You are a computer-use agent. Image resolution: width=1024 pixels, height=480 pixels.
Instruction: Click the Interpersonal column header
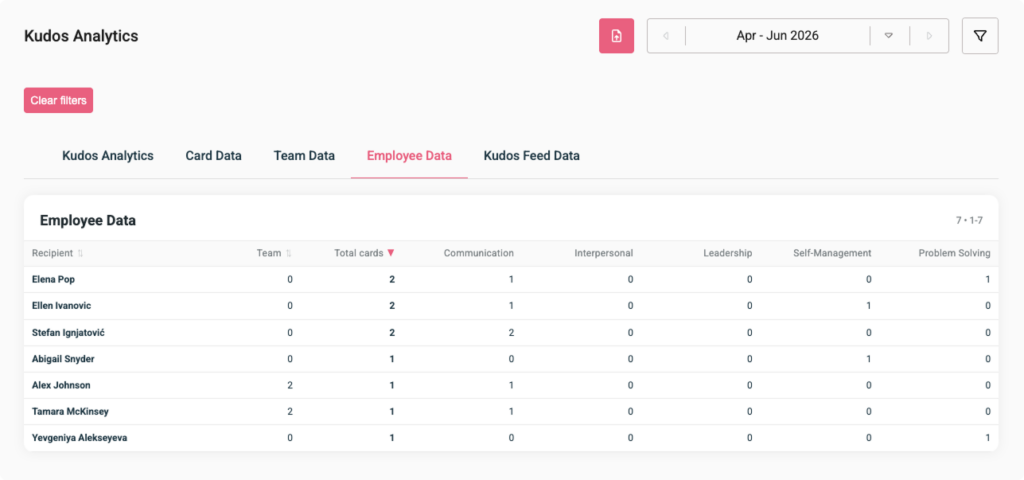coord(603,253)
